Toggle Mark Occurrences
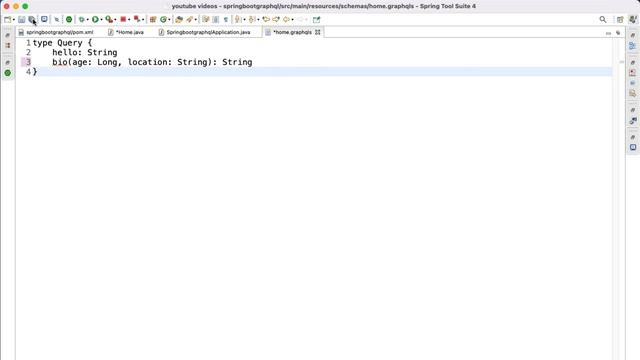The image size is (640, 360). click(206, 19)
